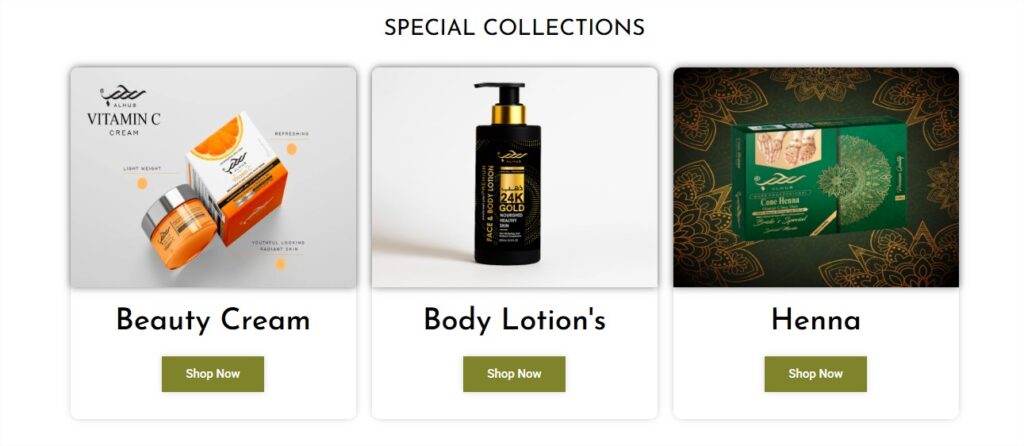Click the black pump dispenser on lotion bottle
Image resolution: width=1024 pixels, height=446 pixels.
coord(500,93)
